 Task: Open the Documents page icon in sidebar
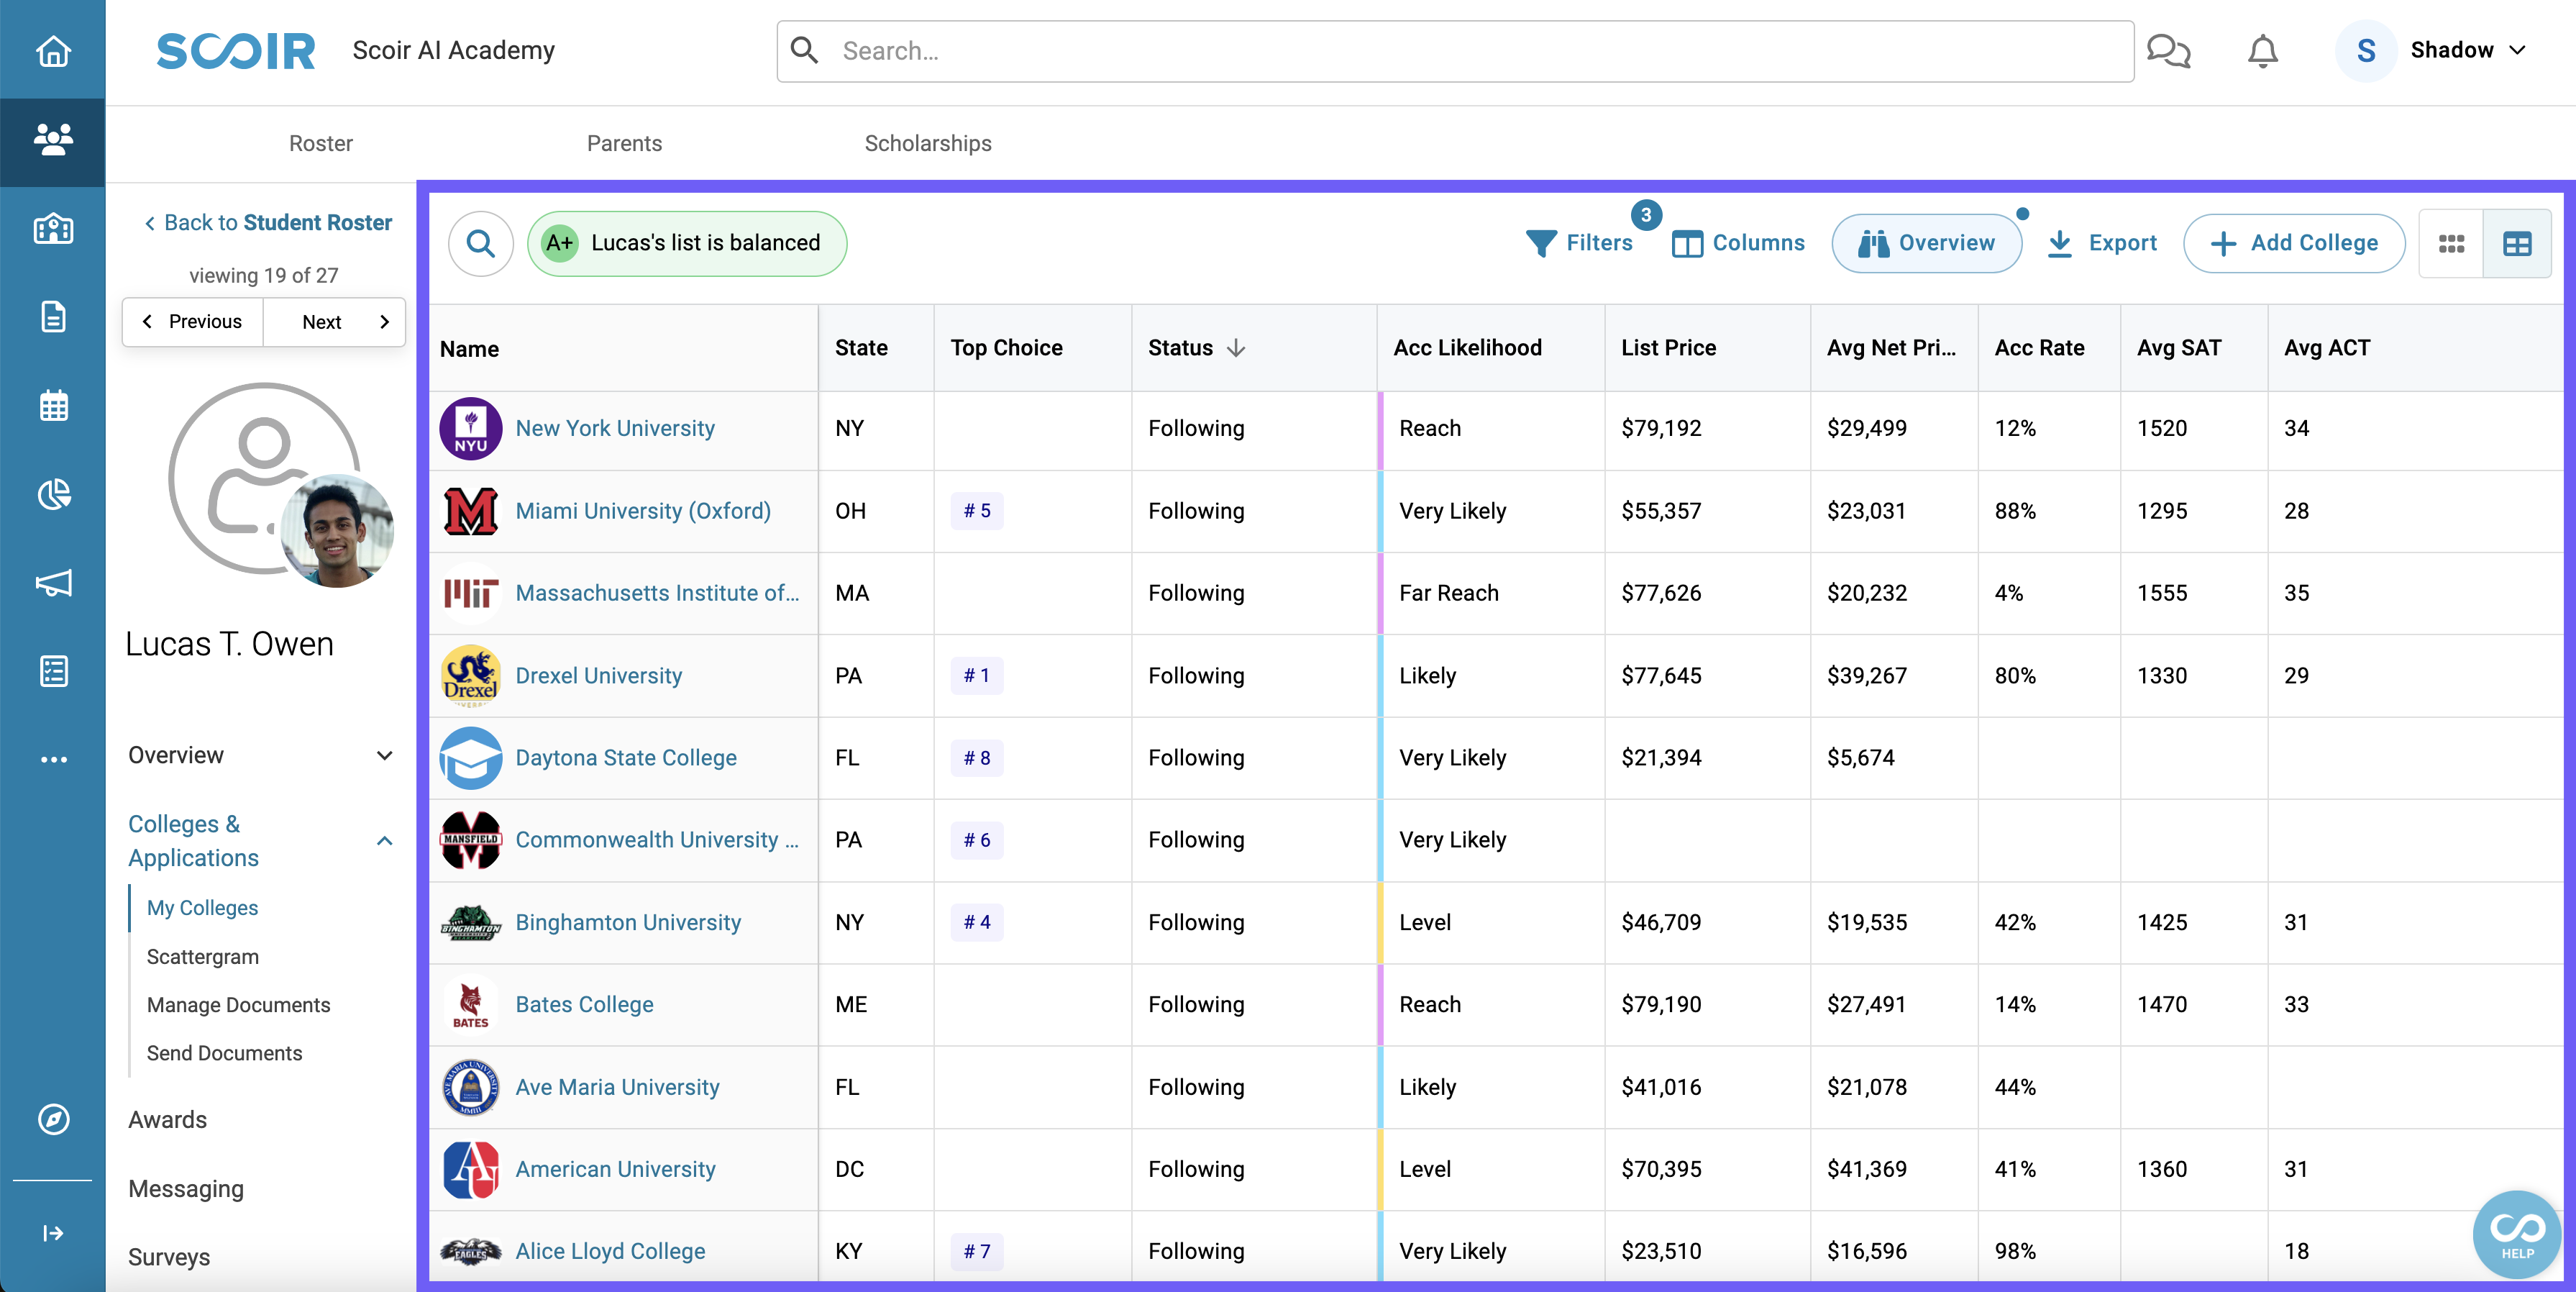tap(53, 316)
